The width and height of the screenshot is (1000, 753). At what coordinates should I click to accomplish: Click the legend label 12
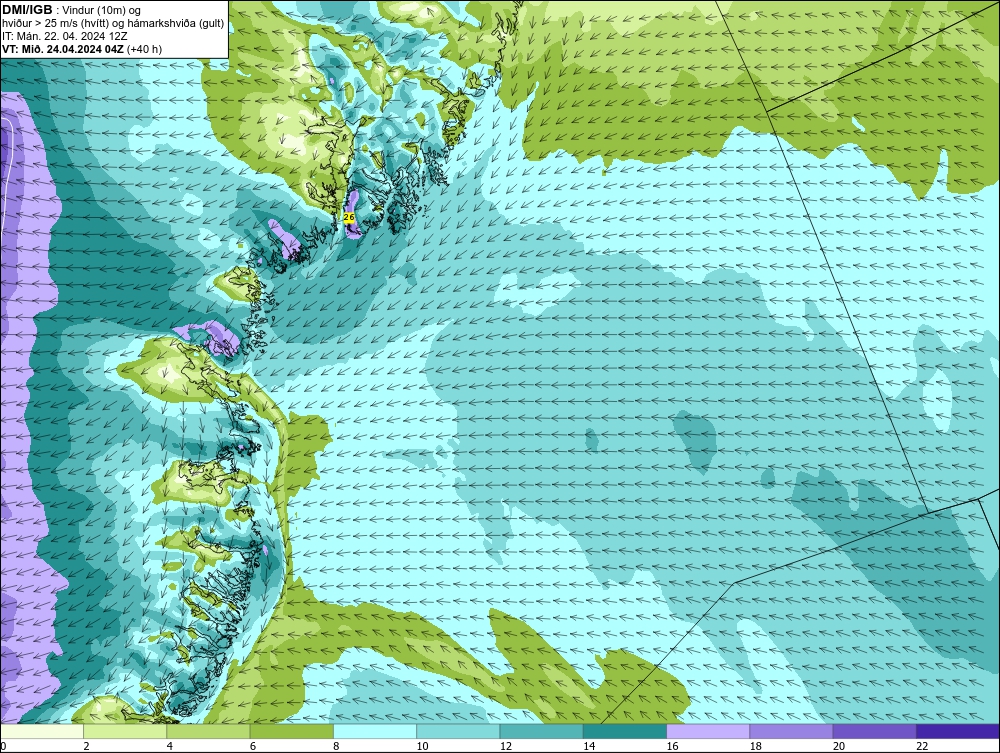click(506, 746)
